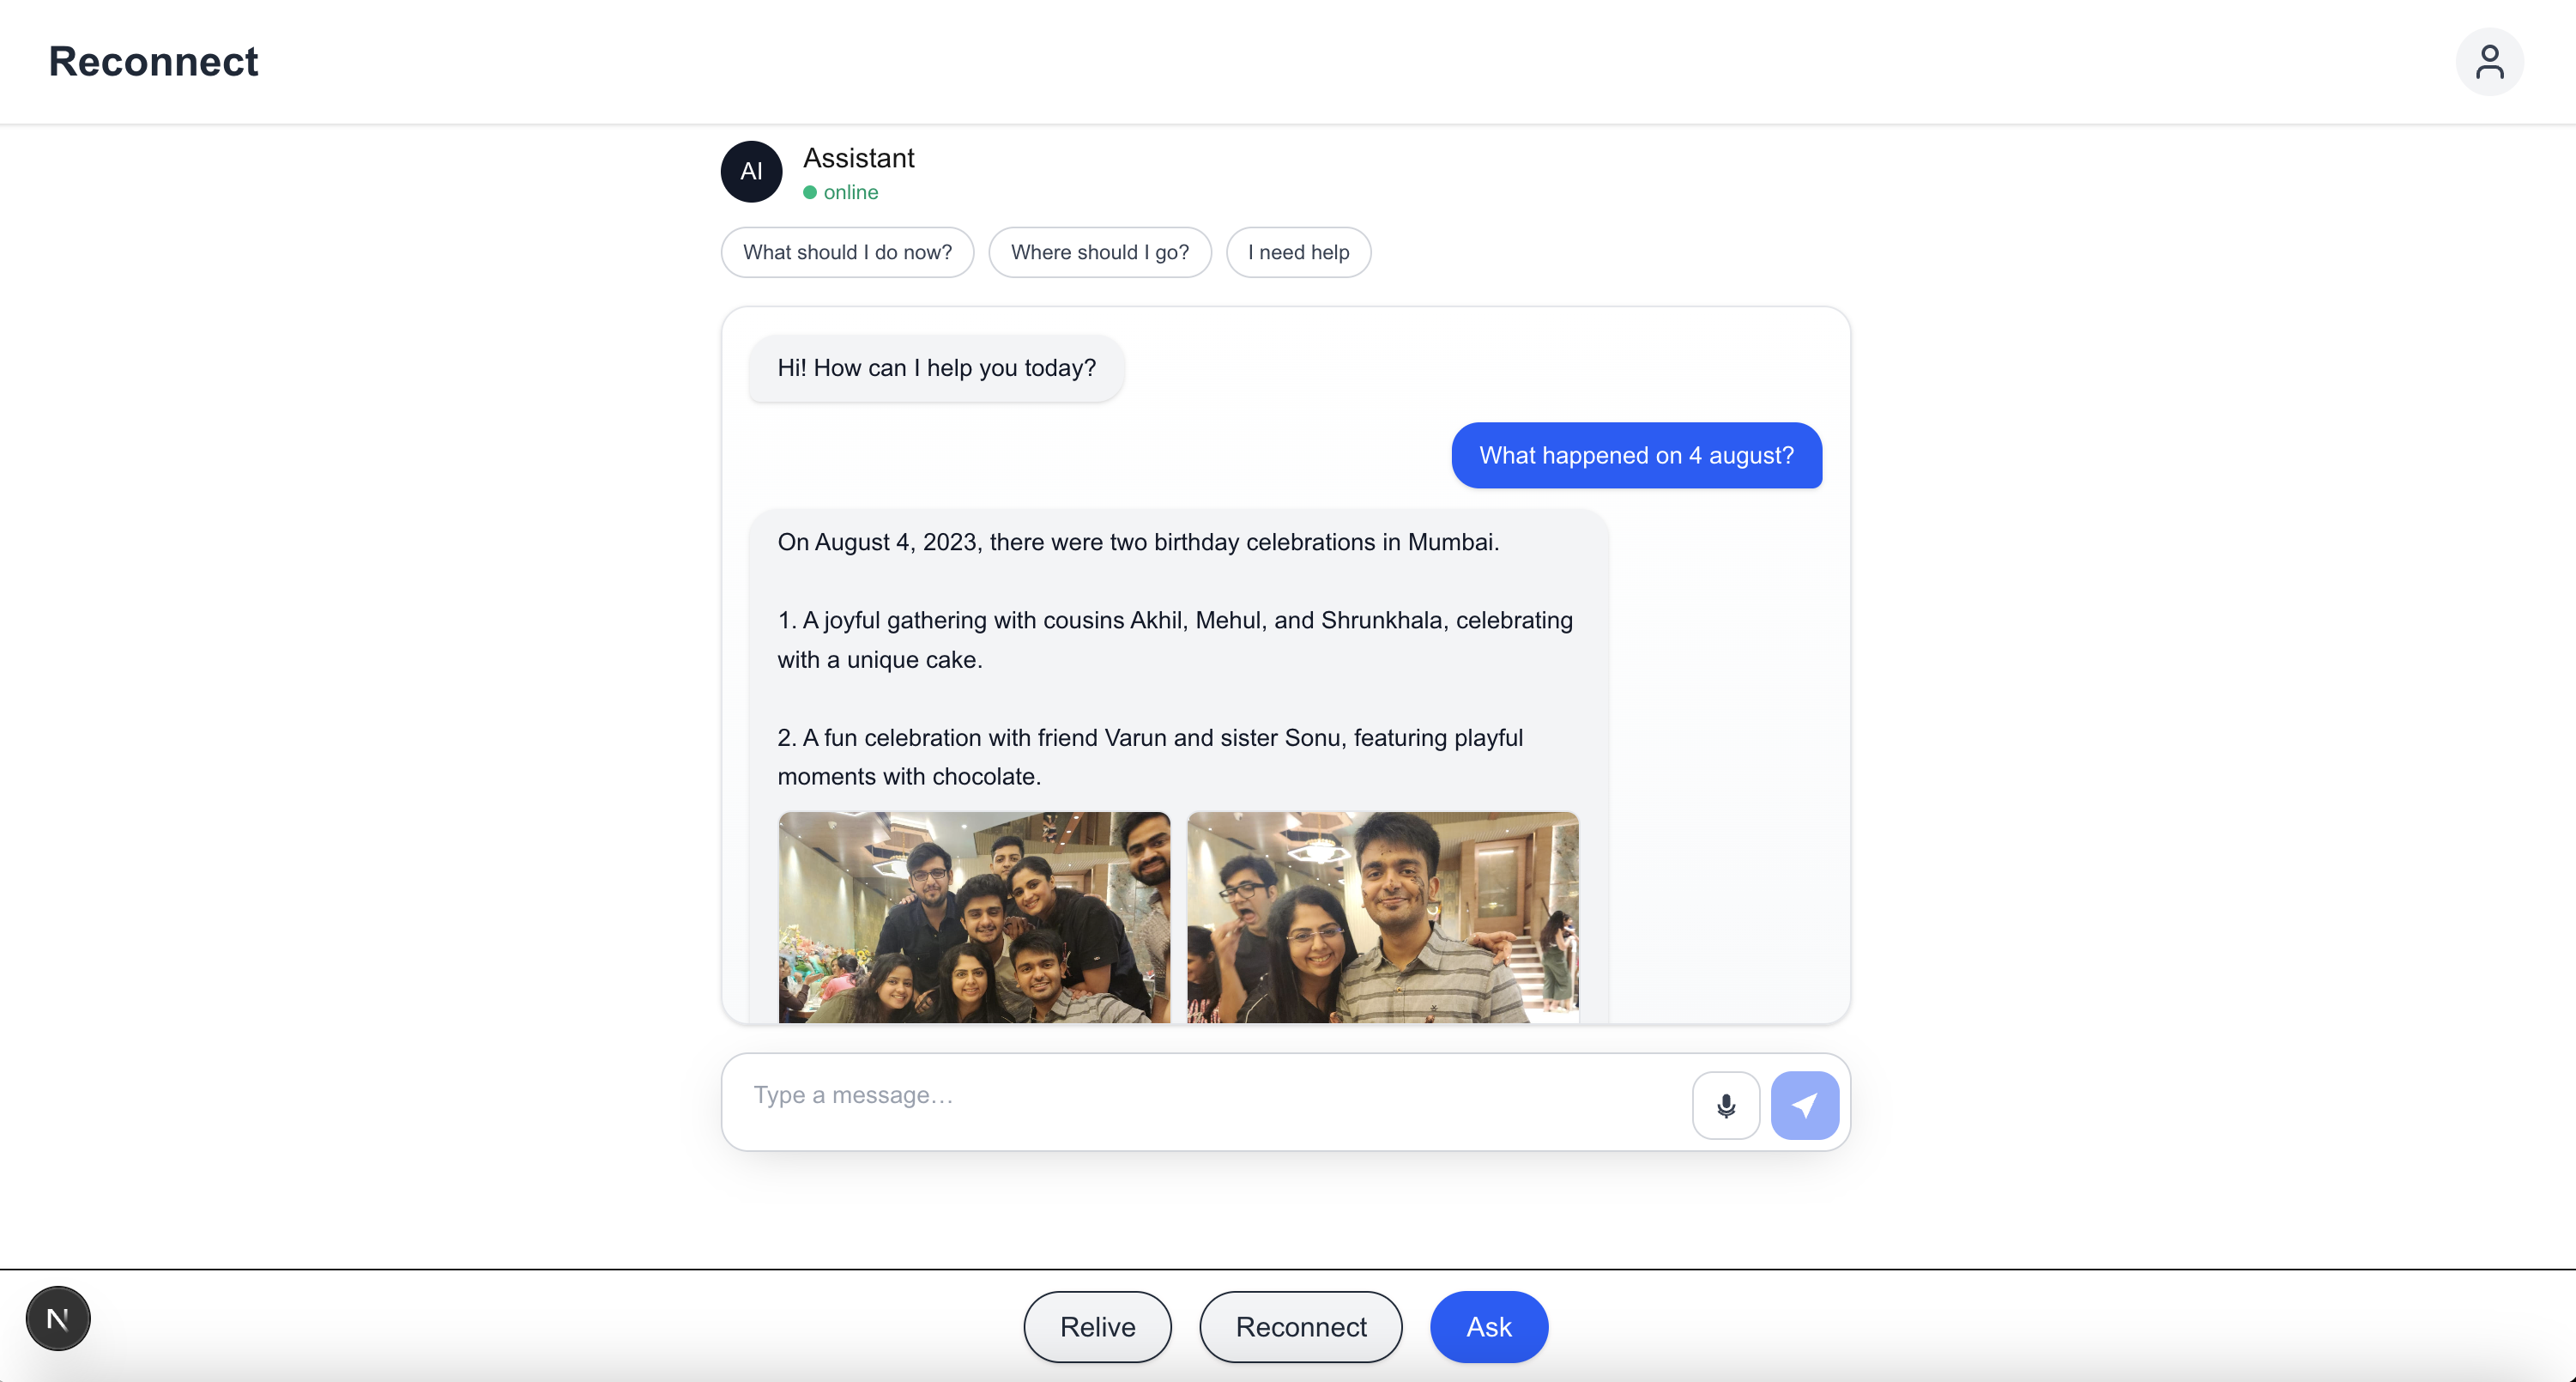This screenshot has width=2576, height=1382.
Task: Click the AI assistant avatar
Action: (x=751, y=172)
